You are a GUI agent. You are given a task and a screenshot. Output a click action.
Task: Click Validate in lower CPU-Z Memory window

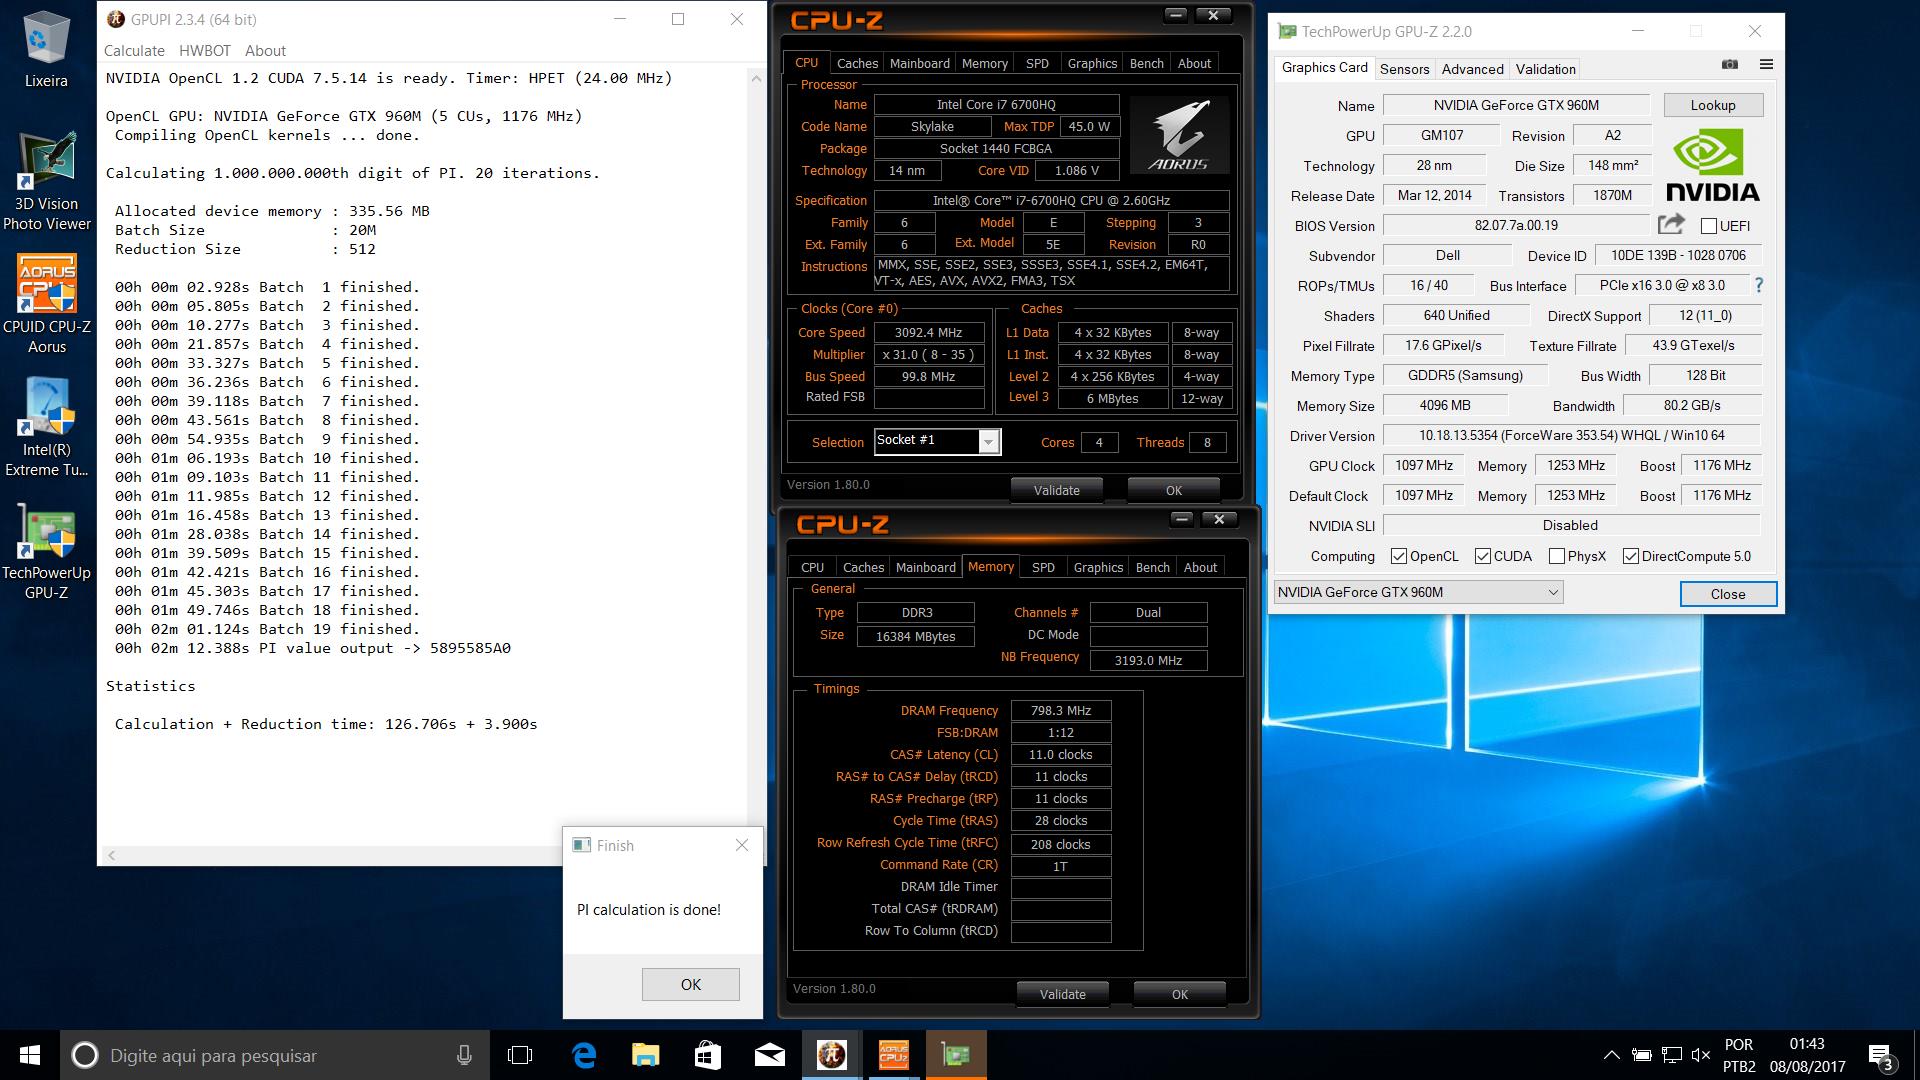(x=1062, y=994)
